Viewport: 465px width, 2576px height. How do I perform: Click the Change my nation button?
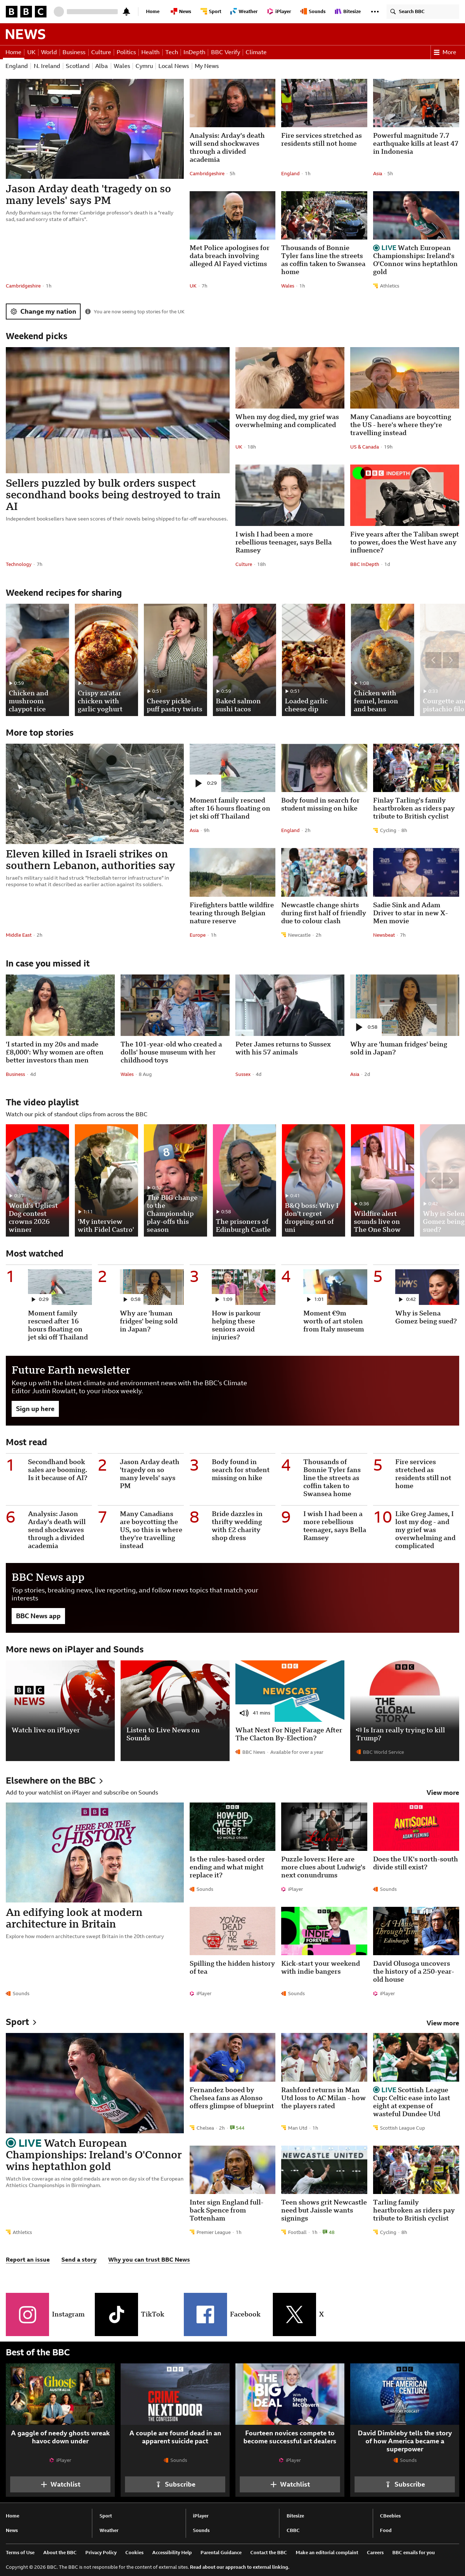point(43,311)
